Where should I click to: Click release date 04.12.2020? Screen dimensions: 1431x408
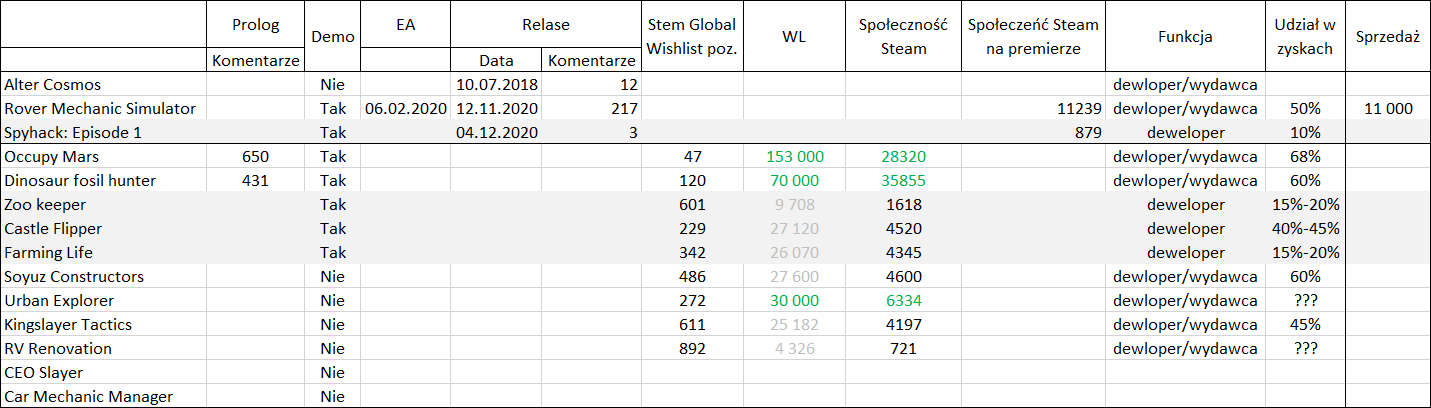click(x=497, y=133)
